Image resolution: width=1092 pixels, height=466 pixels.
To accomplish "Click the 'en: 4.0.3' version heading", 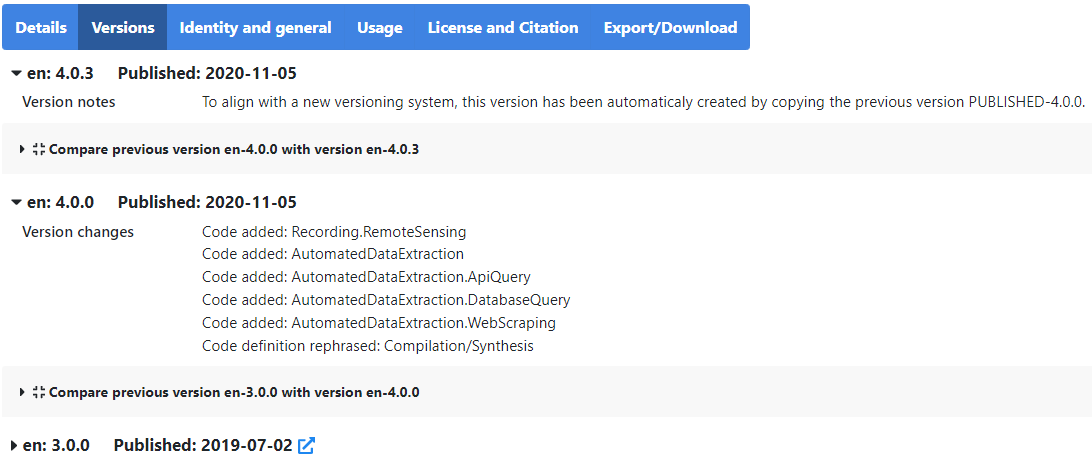I will pos(61,73).
